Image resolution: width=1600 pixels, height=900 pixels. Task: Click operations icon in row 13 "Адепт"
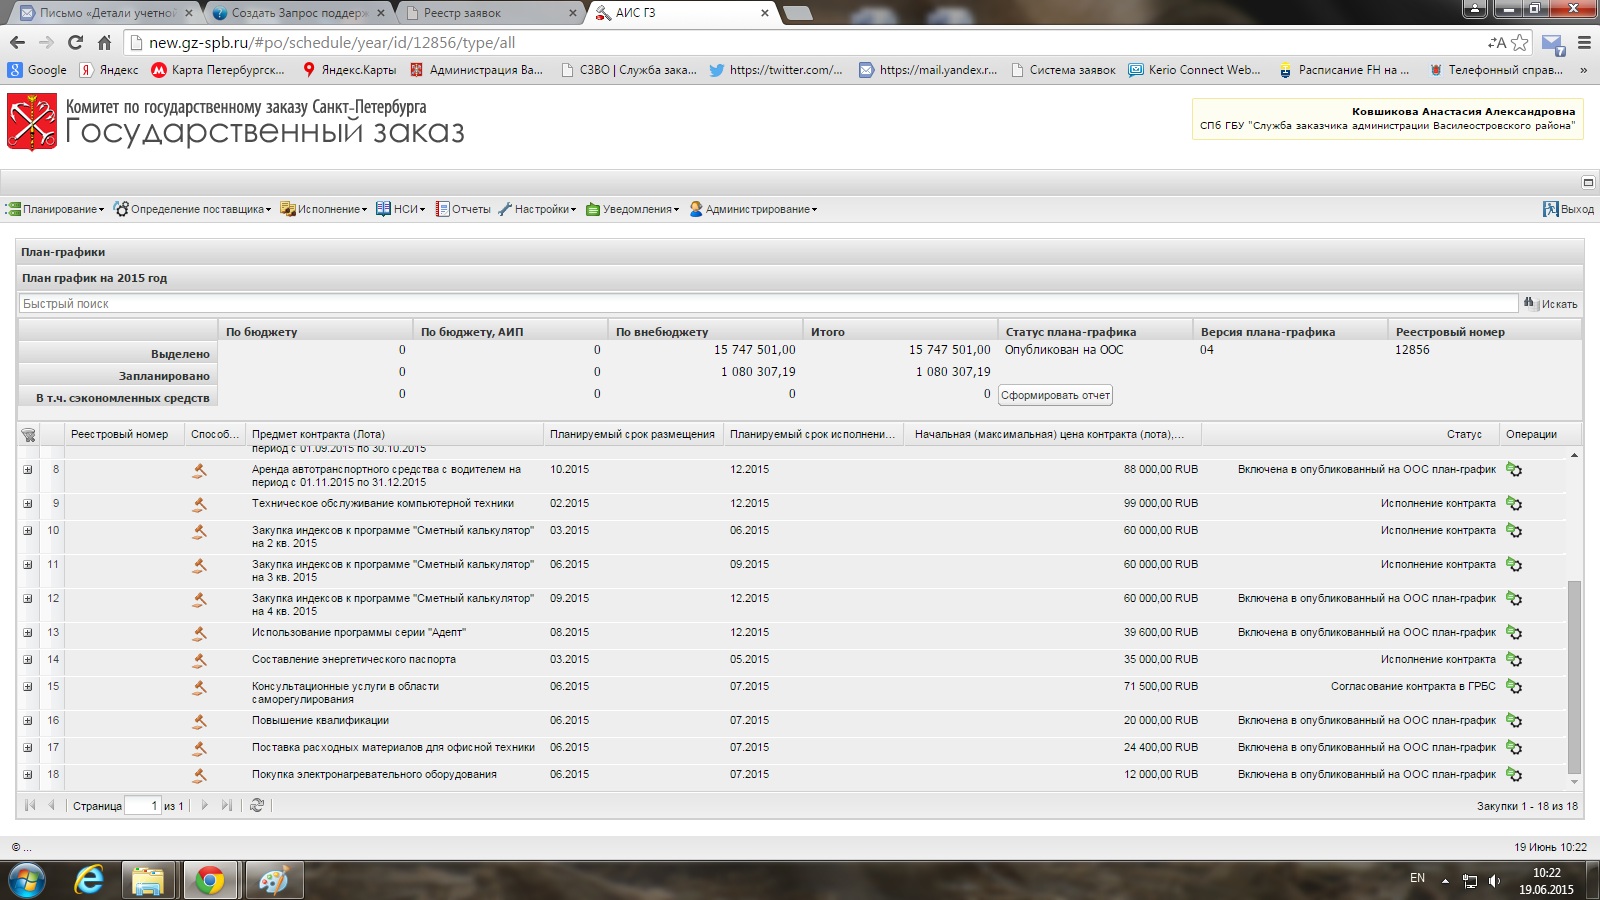(x=1514, y=633)
